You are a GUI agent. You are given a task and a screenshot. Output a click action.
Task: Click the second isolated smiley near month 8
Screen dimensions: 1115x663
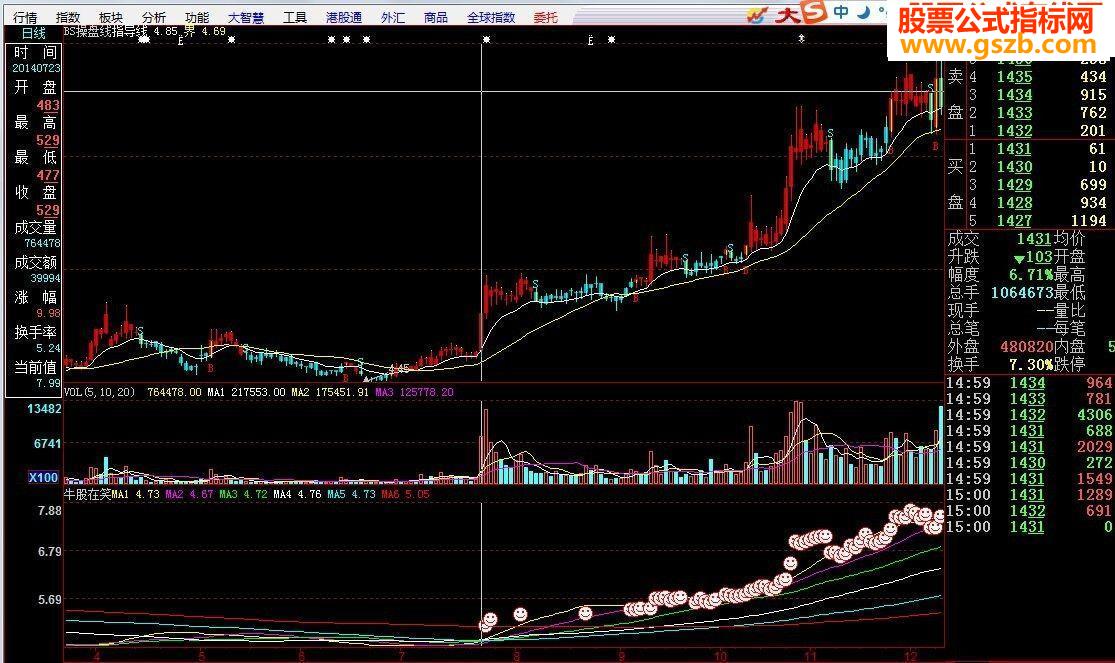click(521, 613)
